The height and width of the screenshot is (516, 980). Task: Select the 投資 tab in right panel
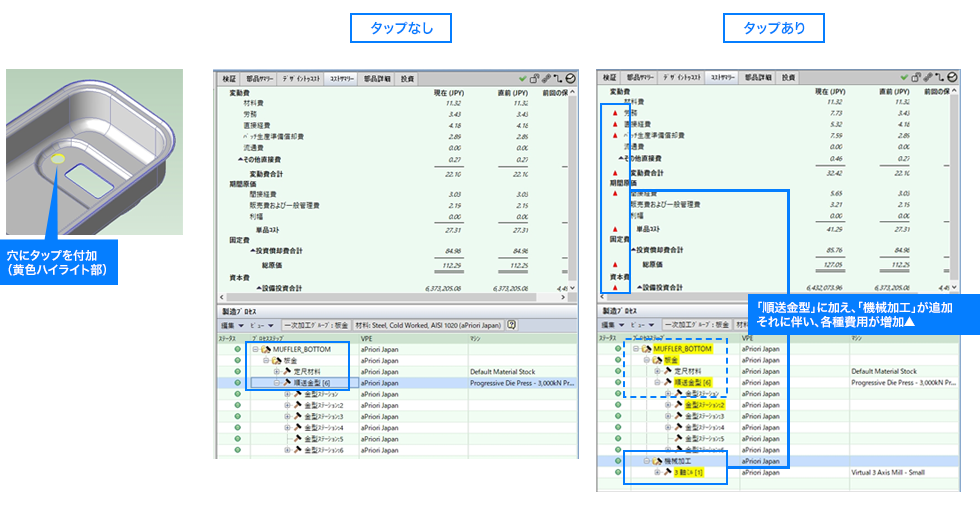tap(789, 77)
